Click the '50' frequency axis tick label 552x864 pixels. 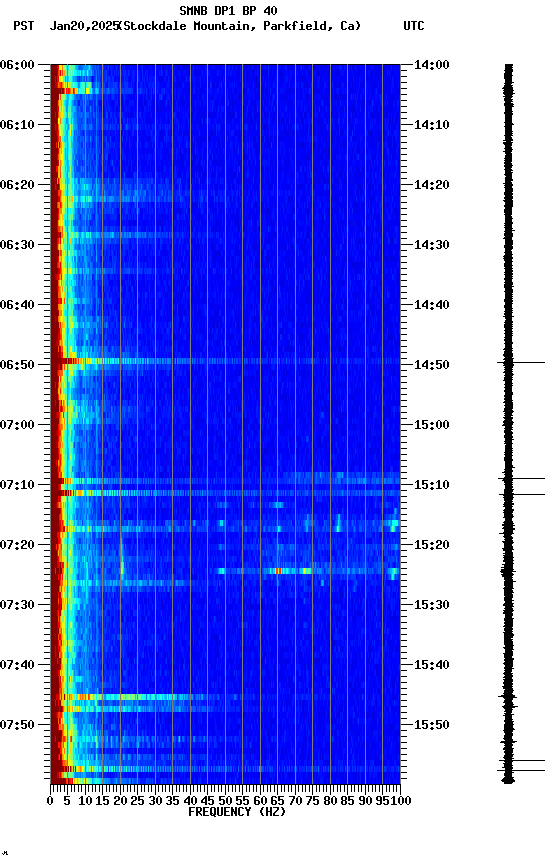pos(225,801)
